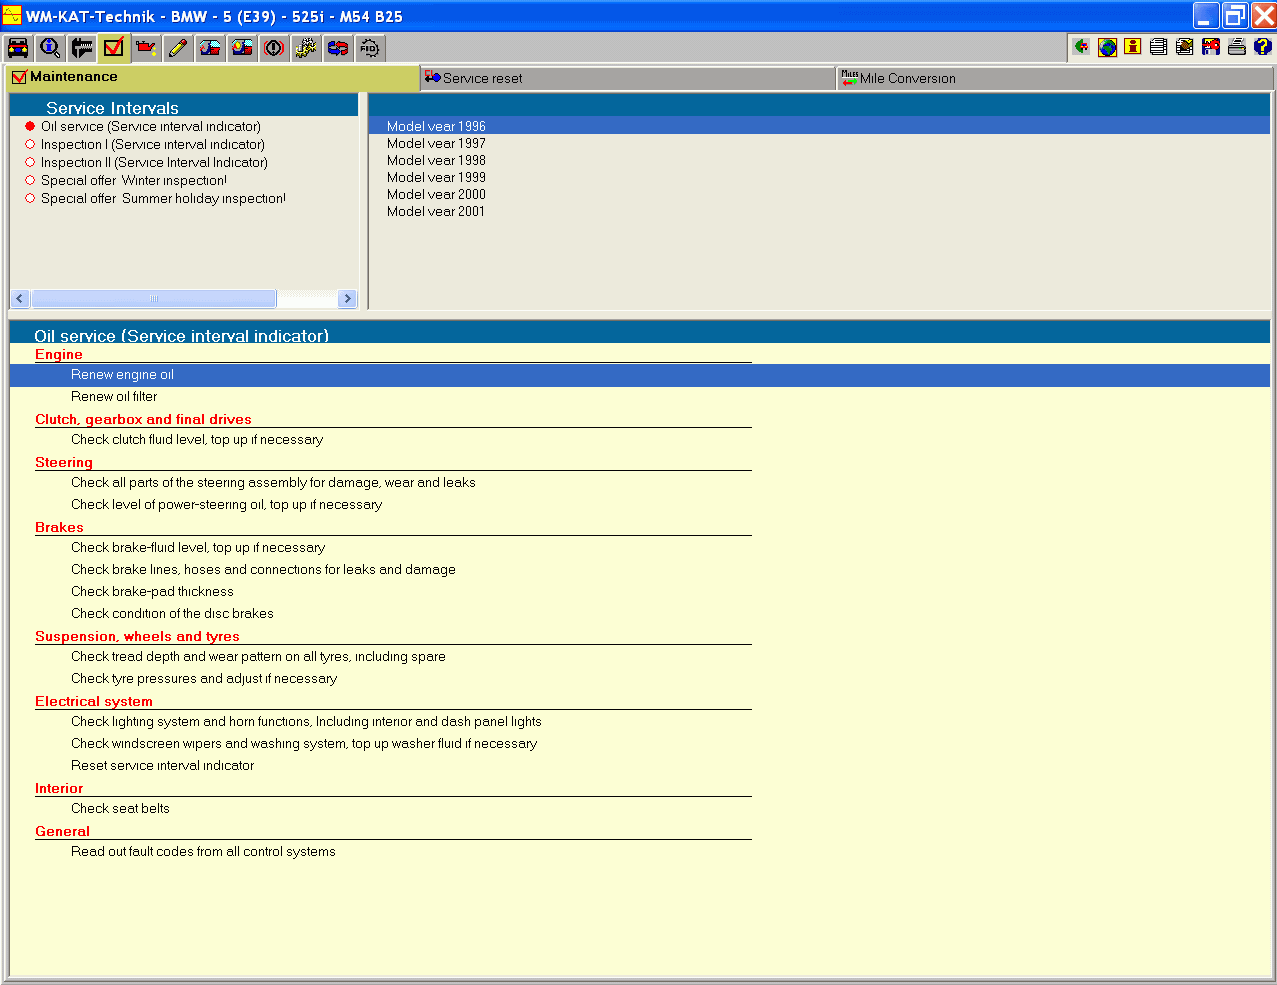Select the 'Renew engine oil' row
Screen dimensions: 1277x985
pos(640,375)
